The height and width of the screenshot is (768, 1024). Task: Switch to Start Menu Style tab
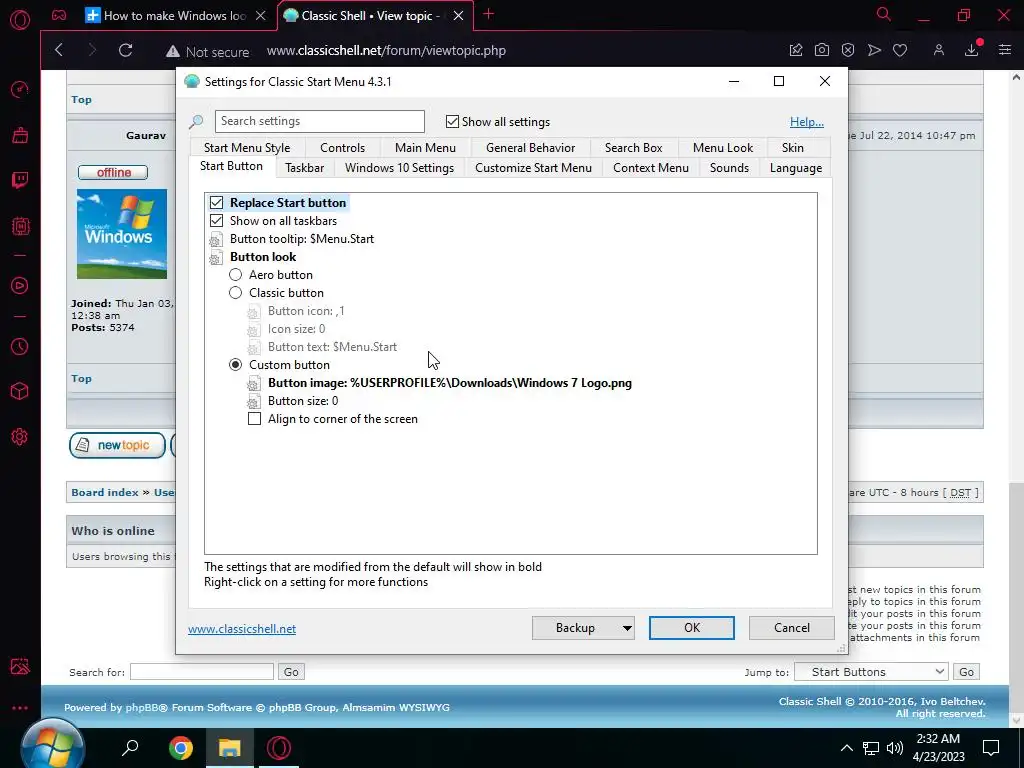point(247,148)
